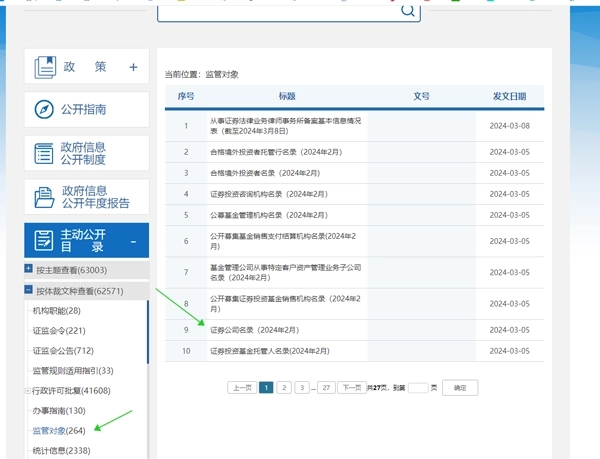Click the 政府信息公开年度报告 folder icon
The image size is (600, 459).
point(45,197)
